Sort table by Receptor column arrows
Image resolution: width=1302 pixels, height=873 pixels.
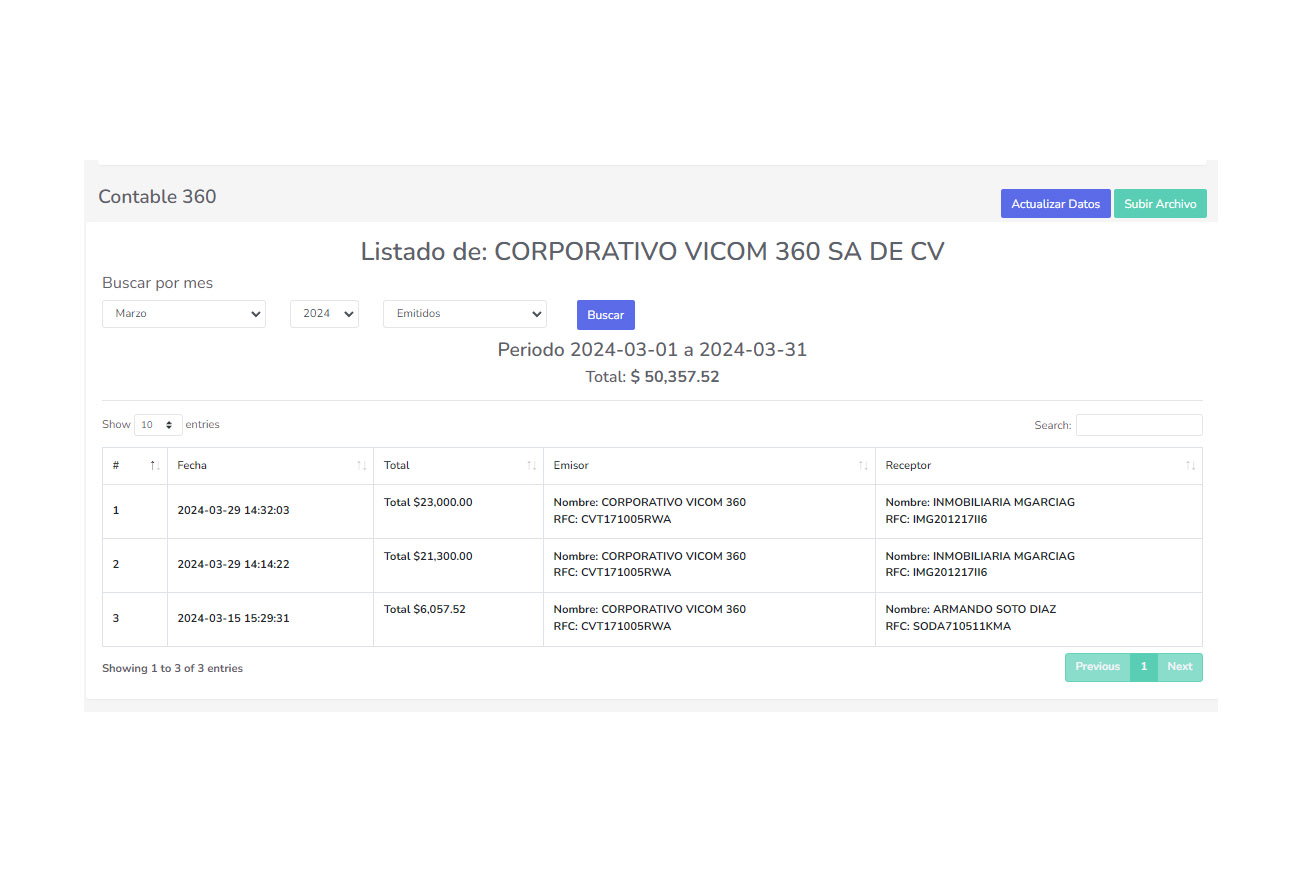[1190, 466]
